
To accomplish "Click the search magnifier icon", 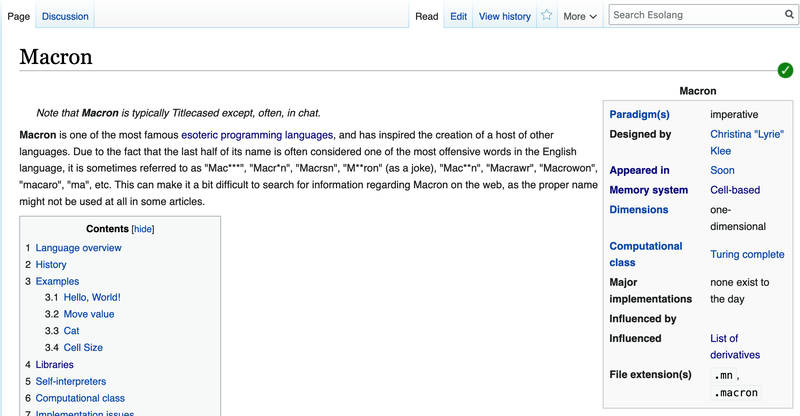I will (x=789, y=15).
